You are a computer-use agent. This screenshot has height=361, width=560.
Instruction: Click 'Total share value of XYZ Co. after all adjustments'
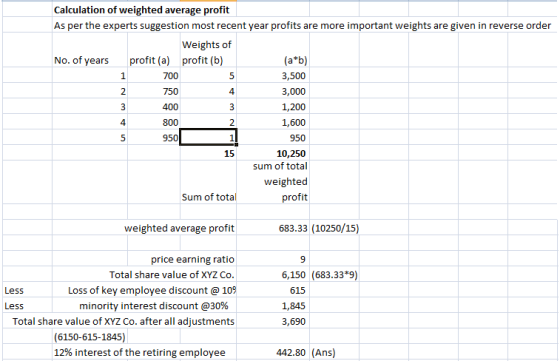pyautogui.click(x=124, y=321)
